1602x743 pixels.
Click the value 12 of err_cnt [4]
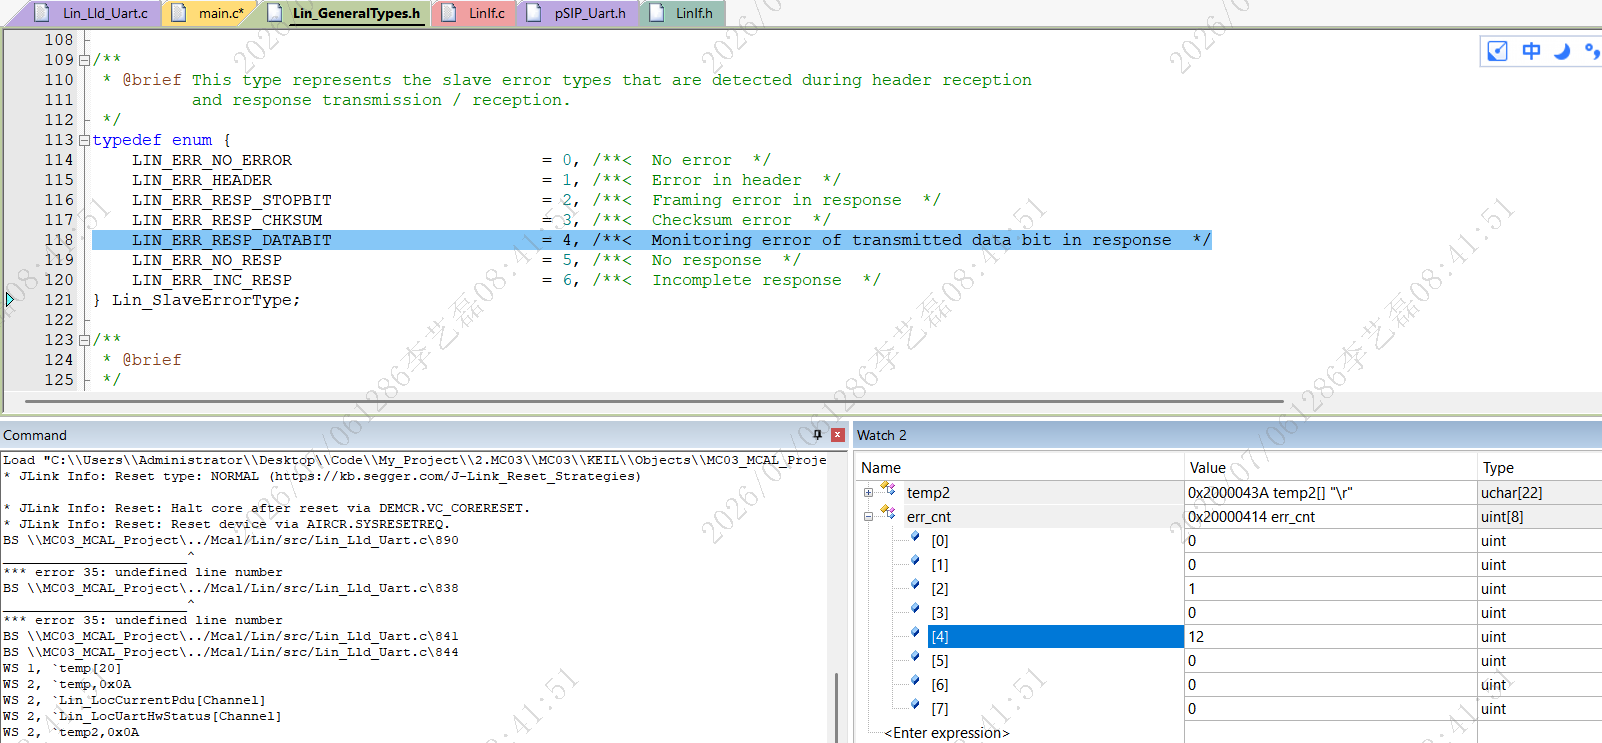(1330, 636)
